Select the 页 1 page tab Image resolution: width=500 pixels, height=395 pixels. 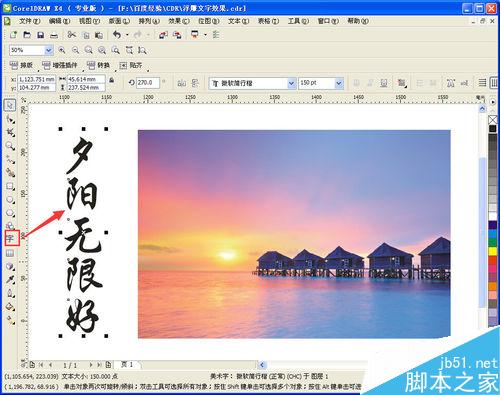click(127, 364)
